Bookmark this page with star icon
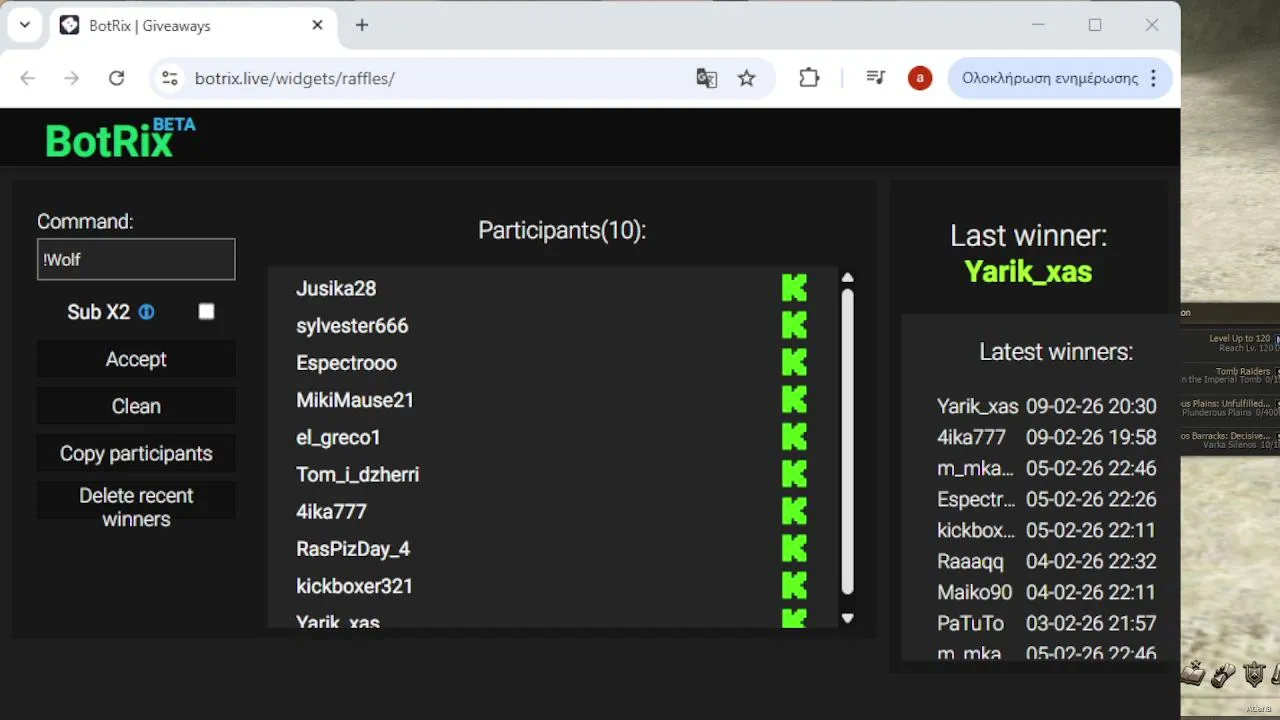This screenshot has width=1280, height=720. [x=747, y=78]
